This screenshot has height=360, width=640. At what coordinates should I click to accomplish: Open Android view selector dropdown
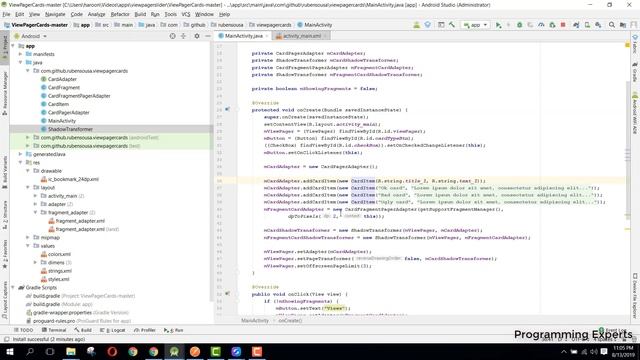(31, 36)
